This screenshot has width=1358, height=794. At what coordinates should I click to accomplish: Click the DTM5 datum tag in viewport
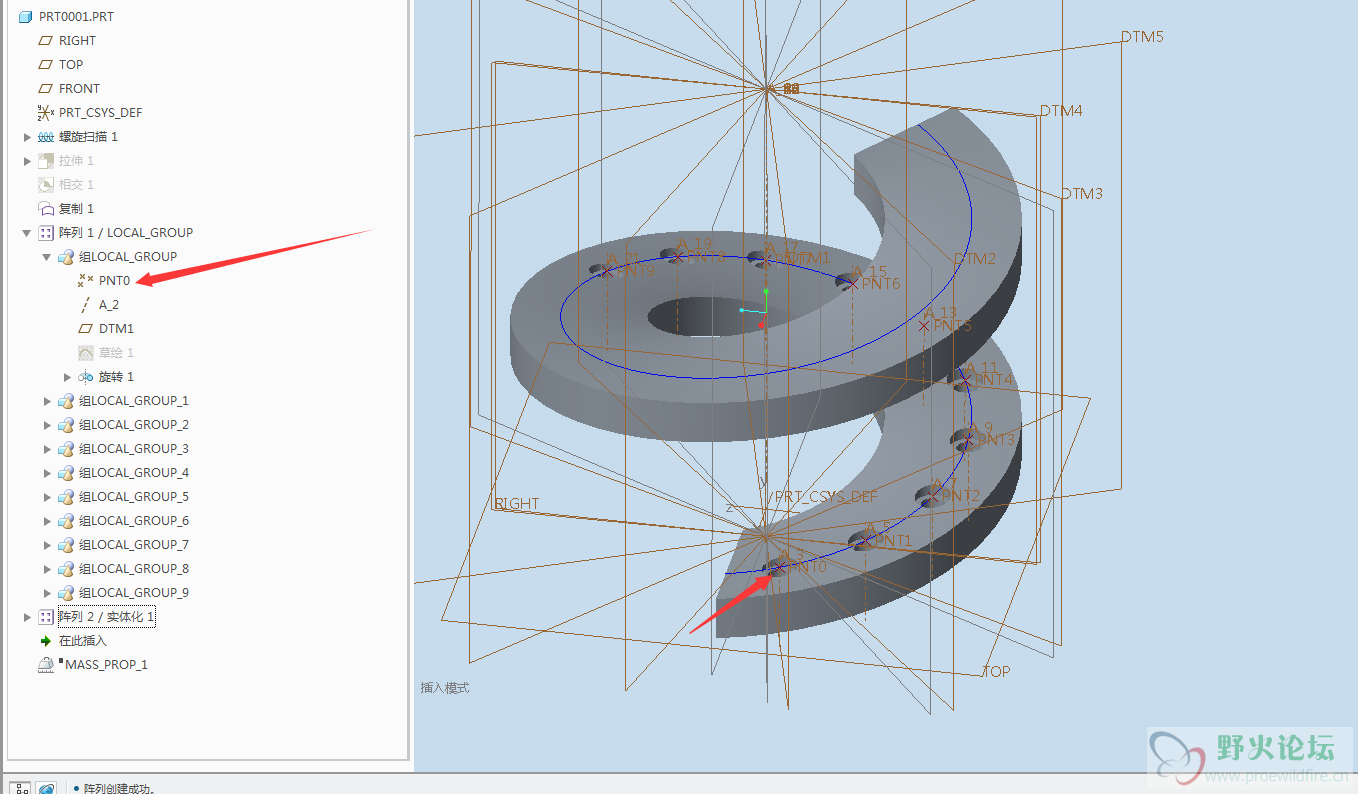(x=1142, y=37)
